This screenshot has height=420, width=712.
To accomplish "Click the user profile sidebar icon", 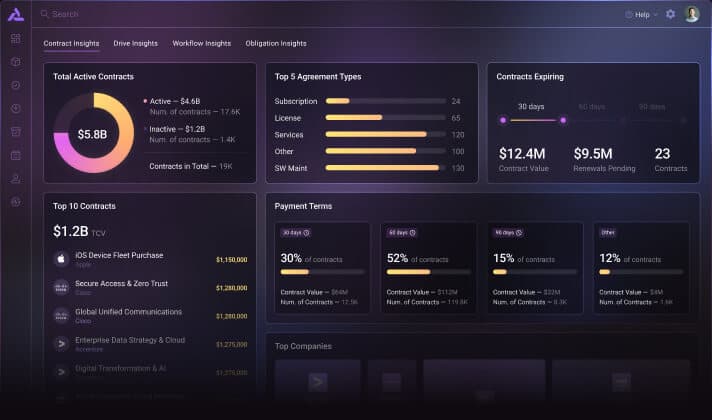I will [15, 178].
